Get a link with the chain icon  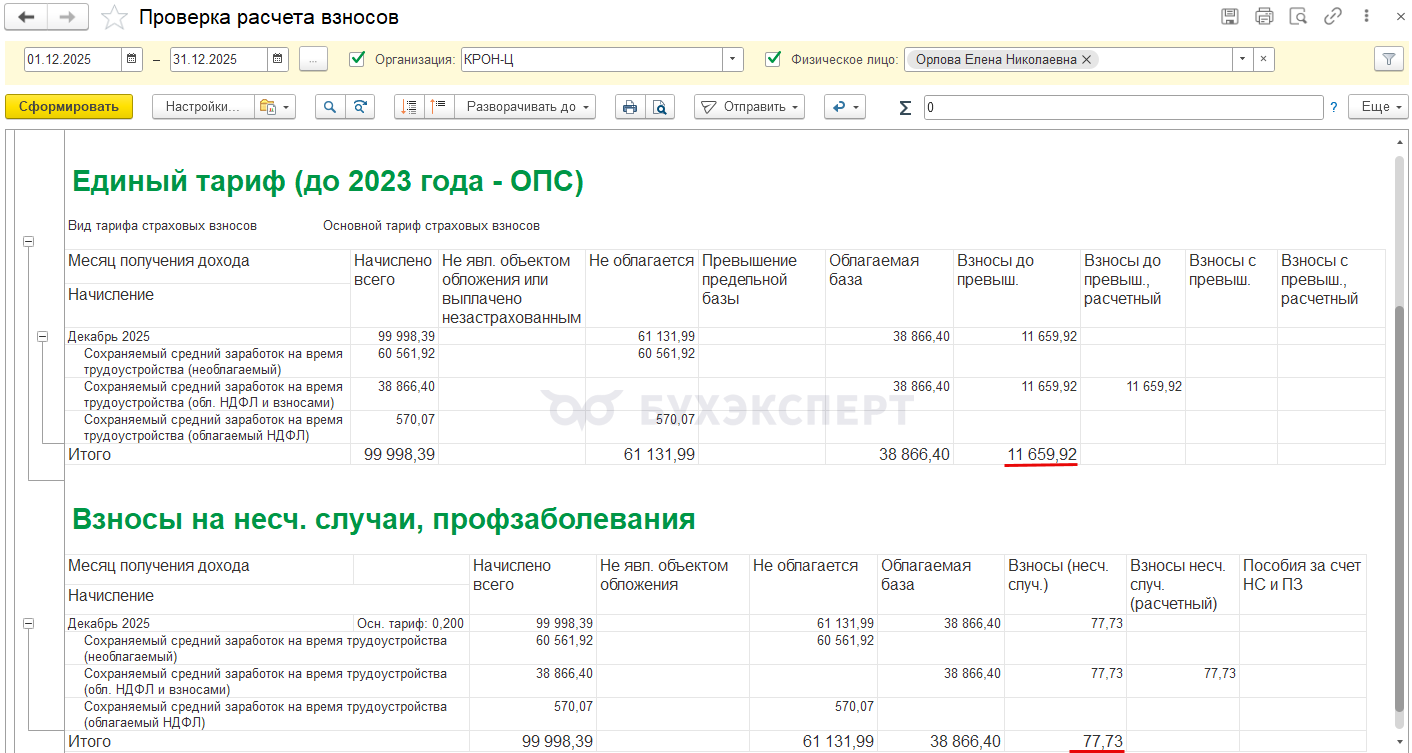click(1332, 17)
